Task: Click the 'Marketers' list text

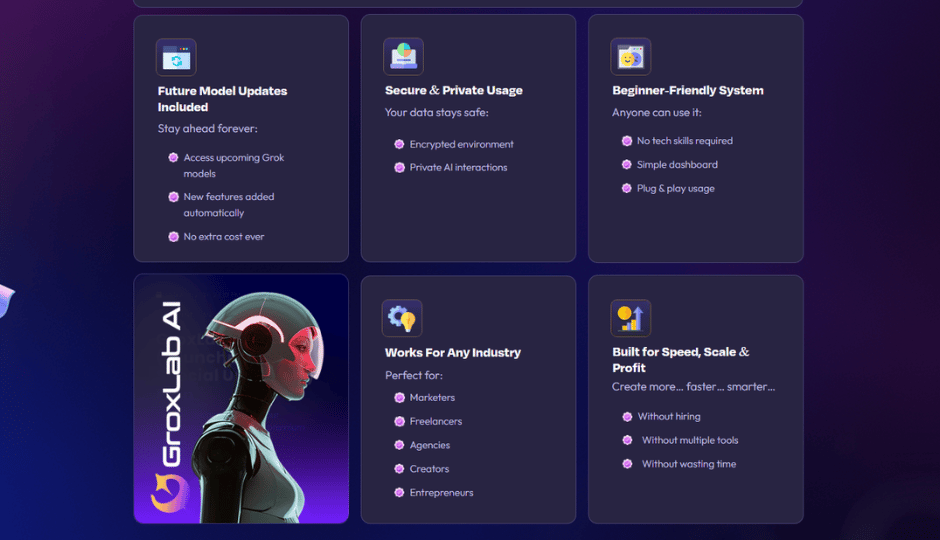Action: click(x=432, y=397)
